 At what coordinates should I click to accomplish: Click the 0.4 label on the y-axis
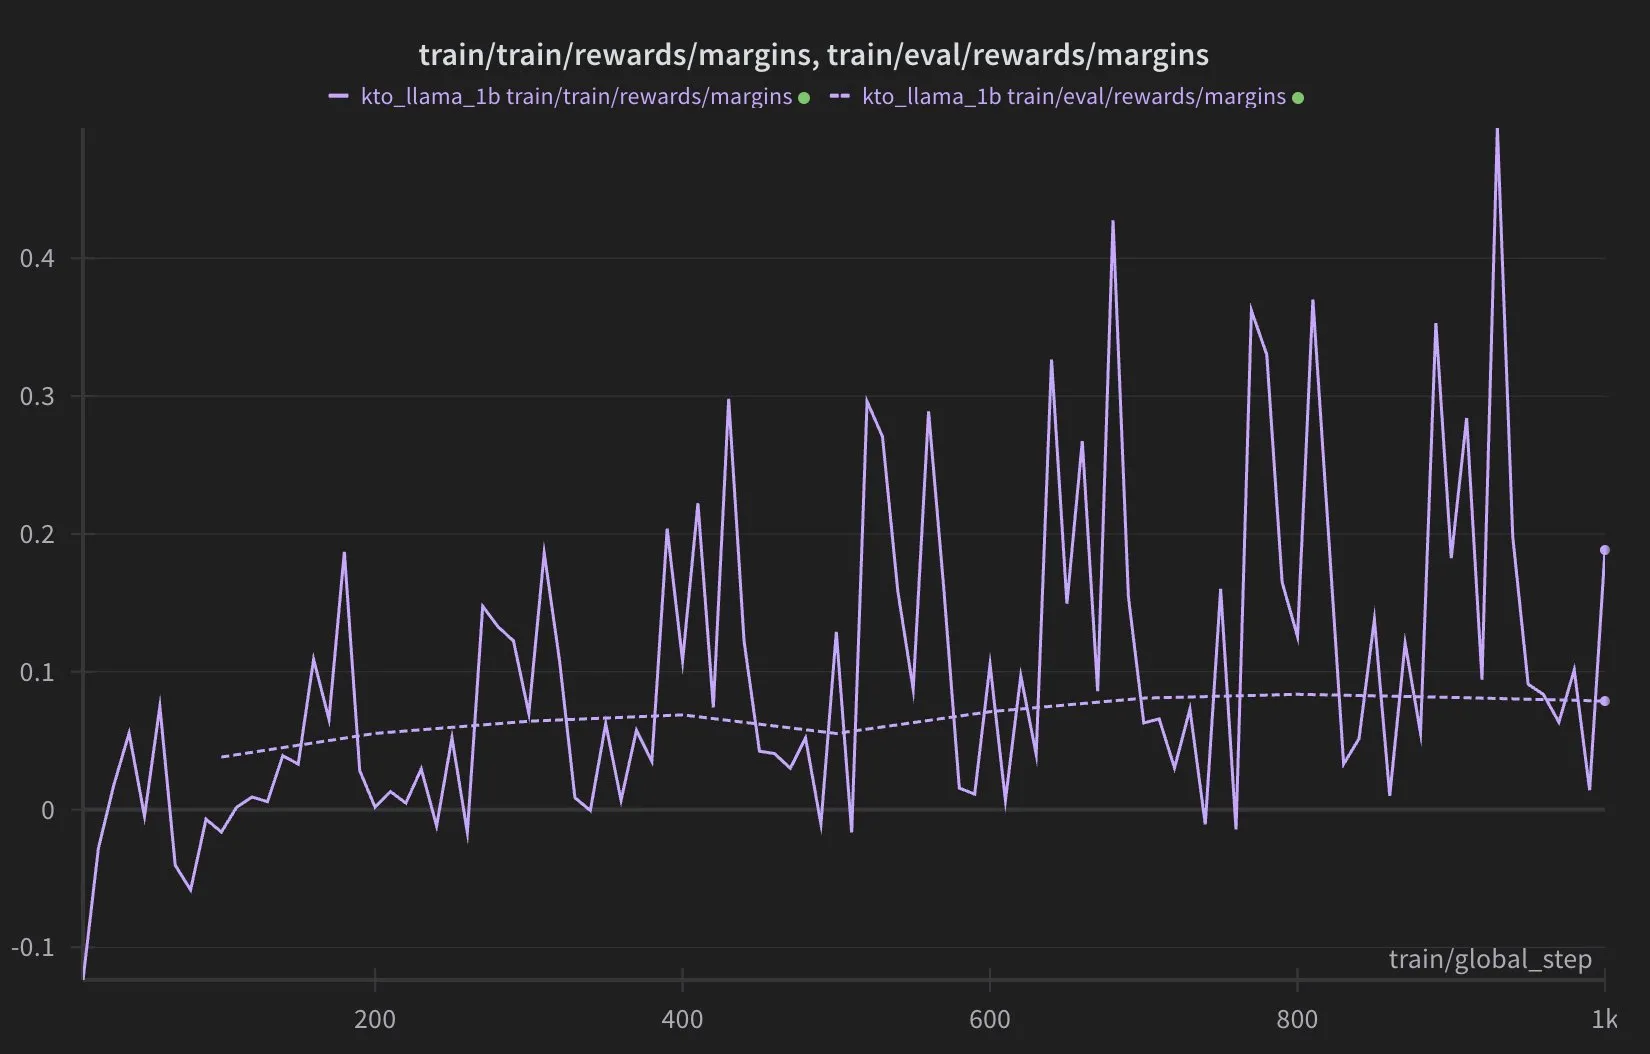37,259
